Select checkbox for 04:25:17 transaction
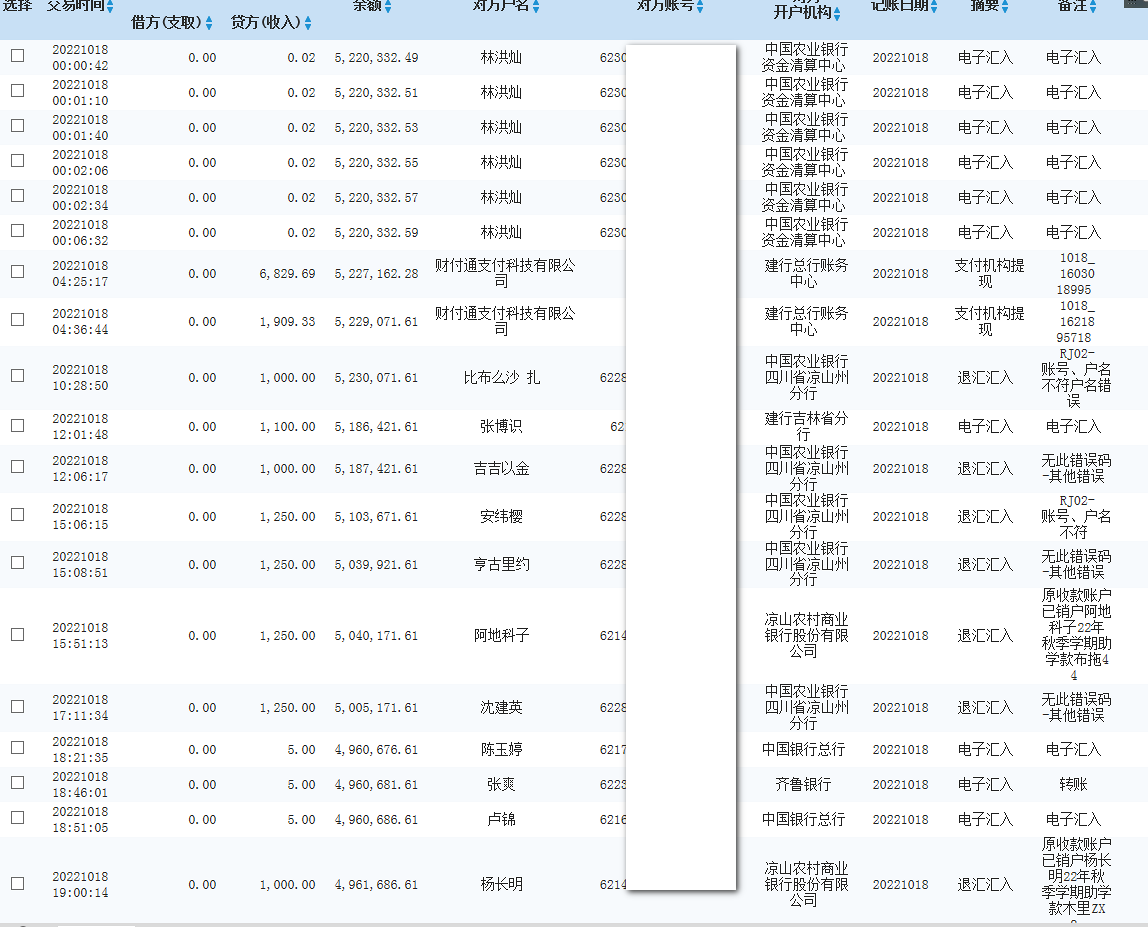The image size is (1148, 927). point(18,272)
